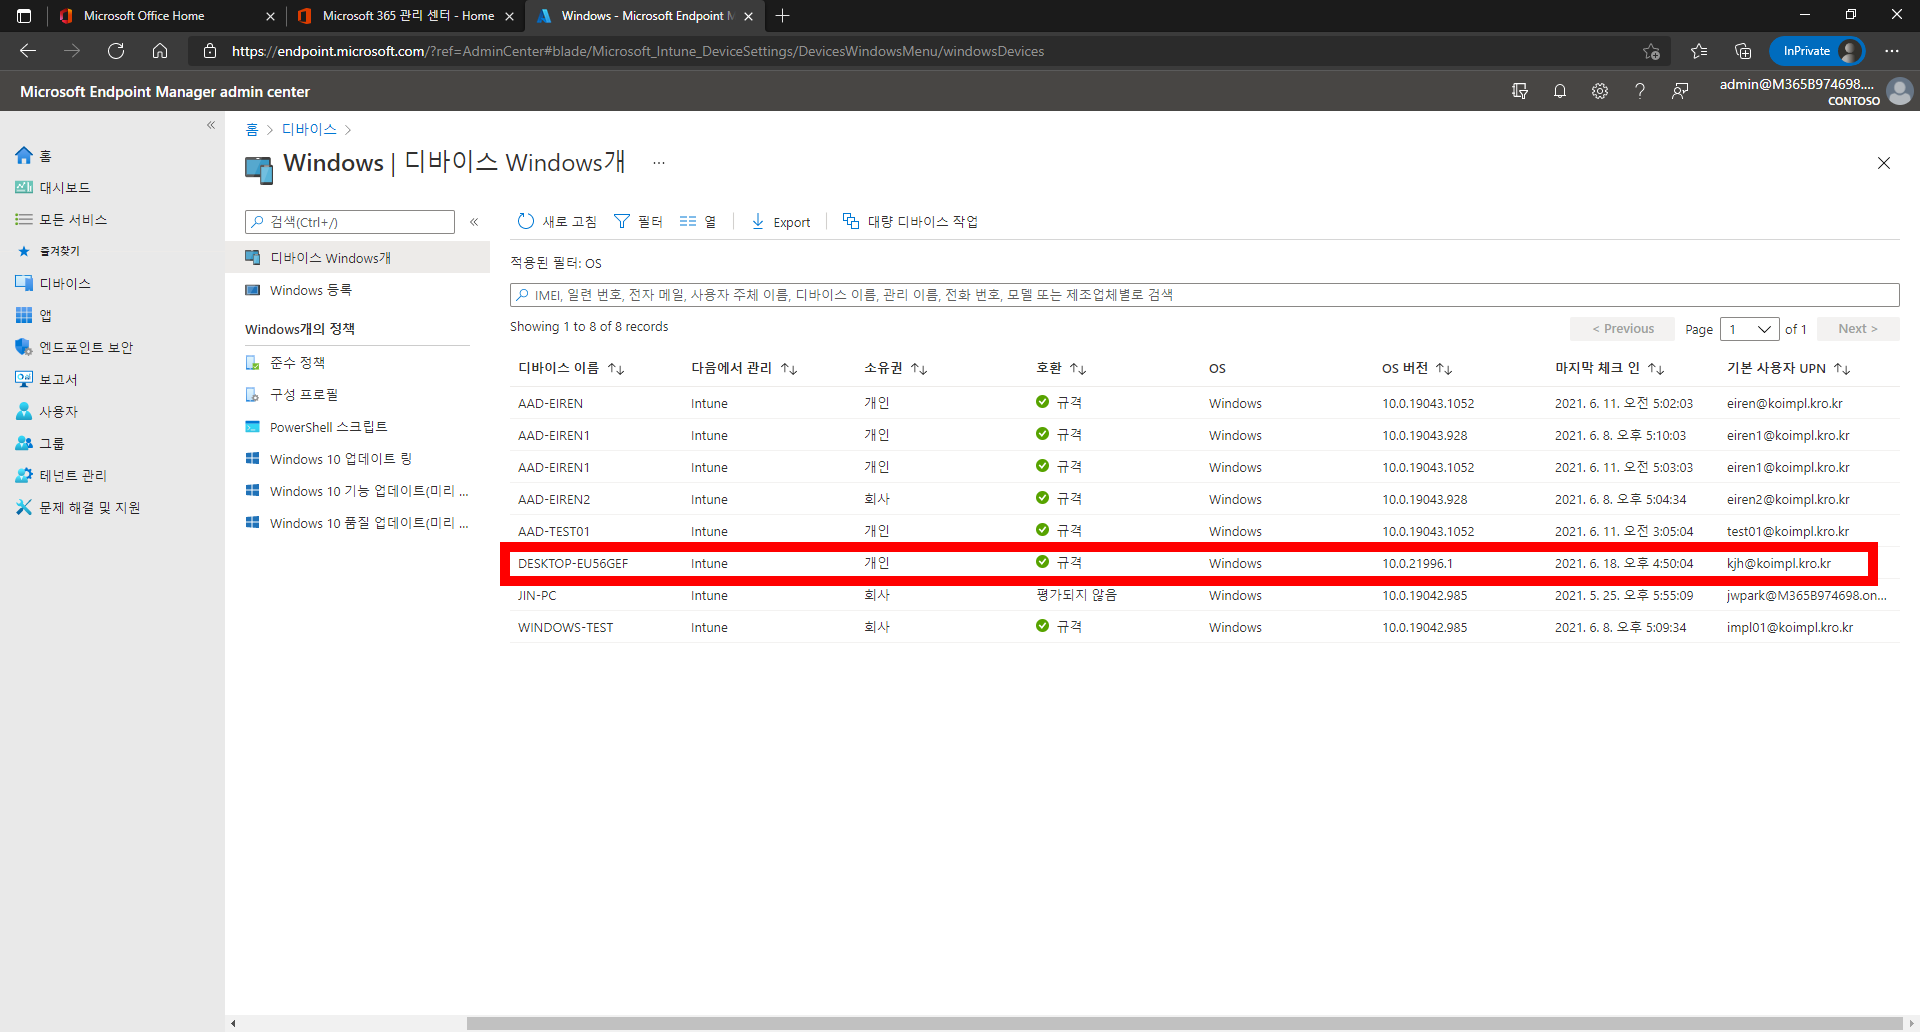Click the Previous page button
The image size is (1920, 1032).
coord(1622,329)
